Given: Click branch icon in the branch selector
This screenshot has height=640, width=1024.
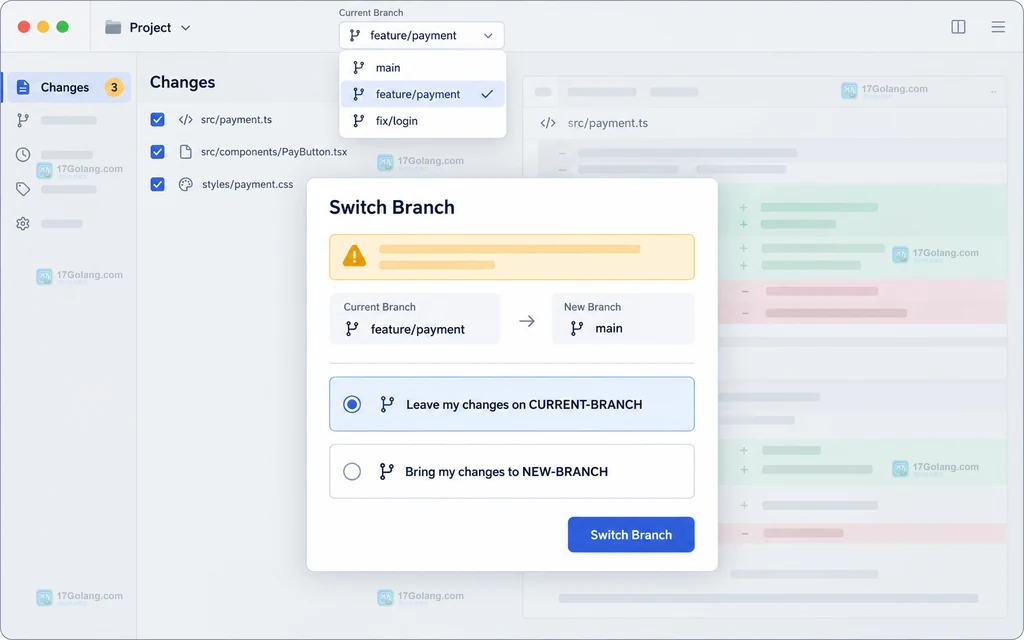Looking at the screenshot, I should (x=355, y=35).
